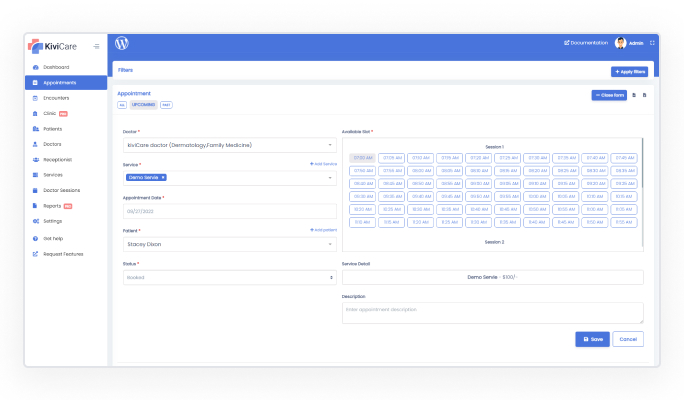
Task: Choose the 11:55 AM slot
Action: point(624,222)
